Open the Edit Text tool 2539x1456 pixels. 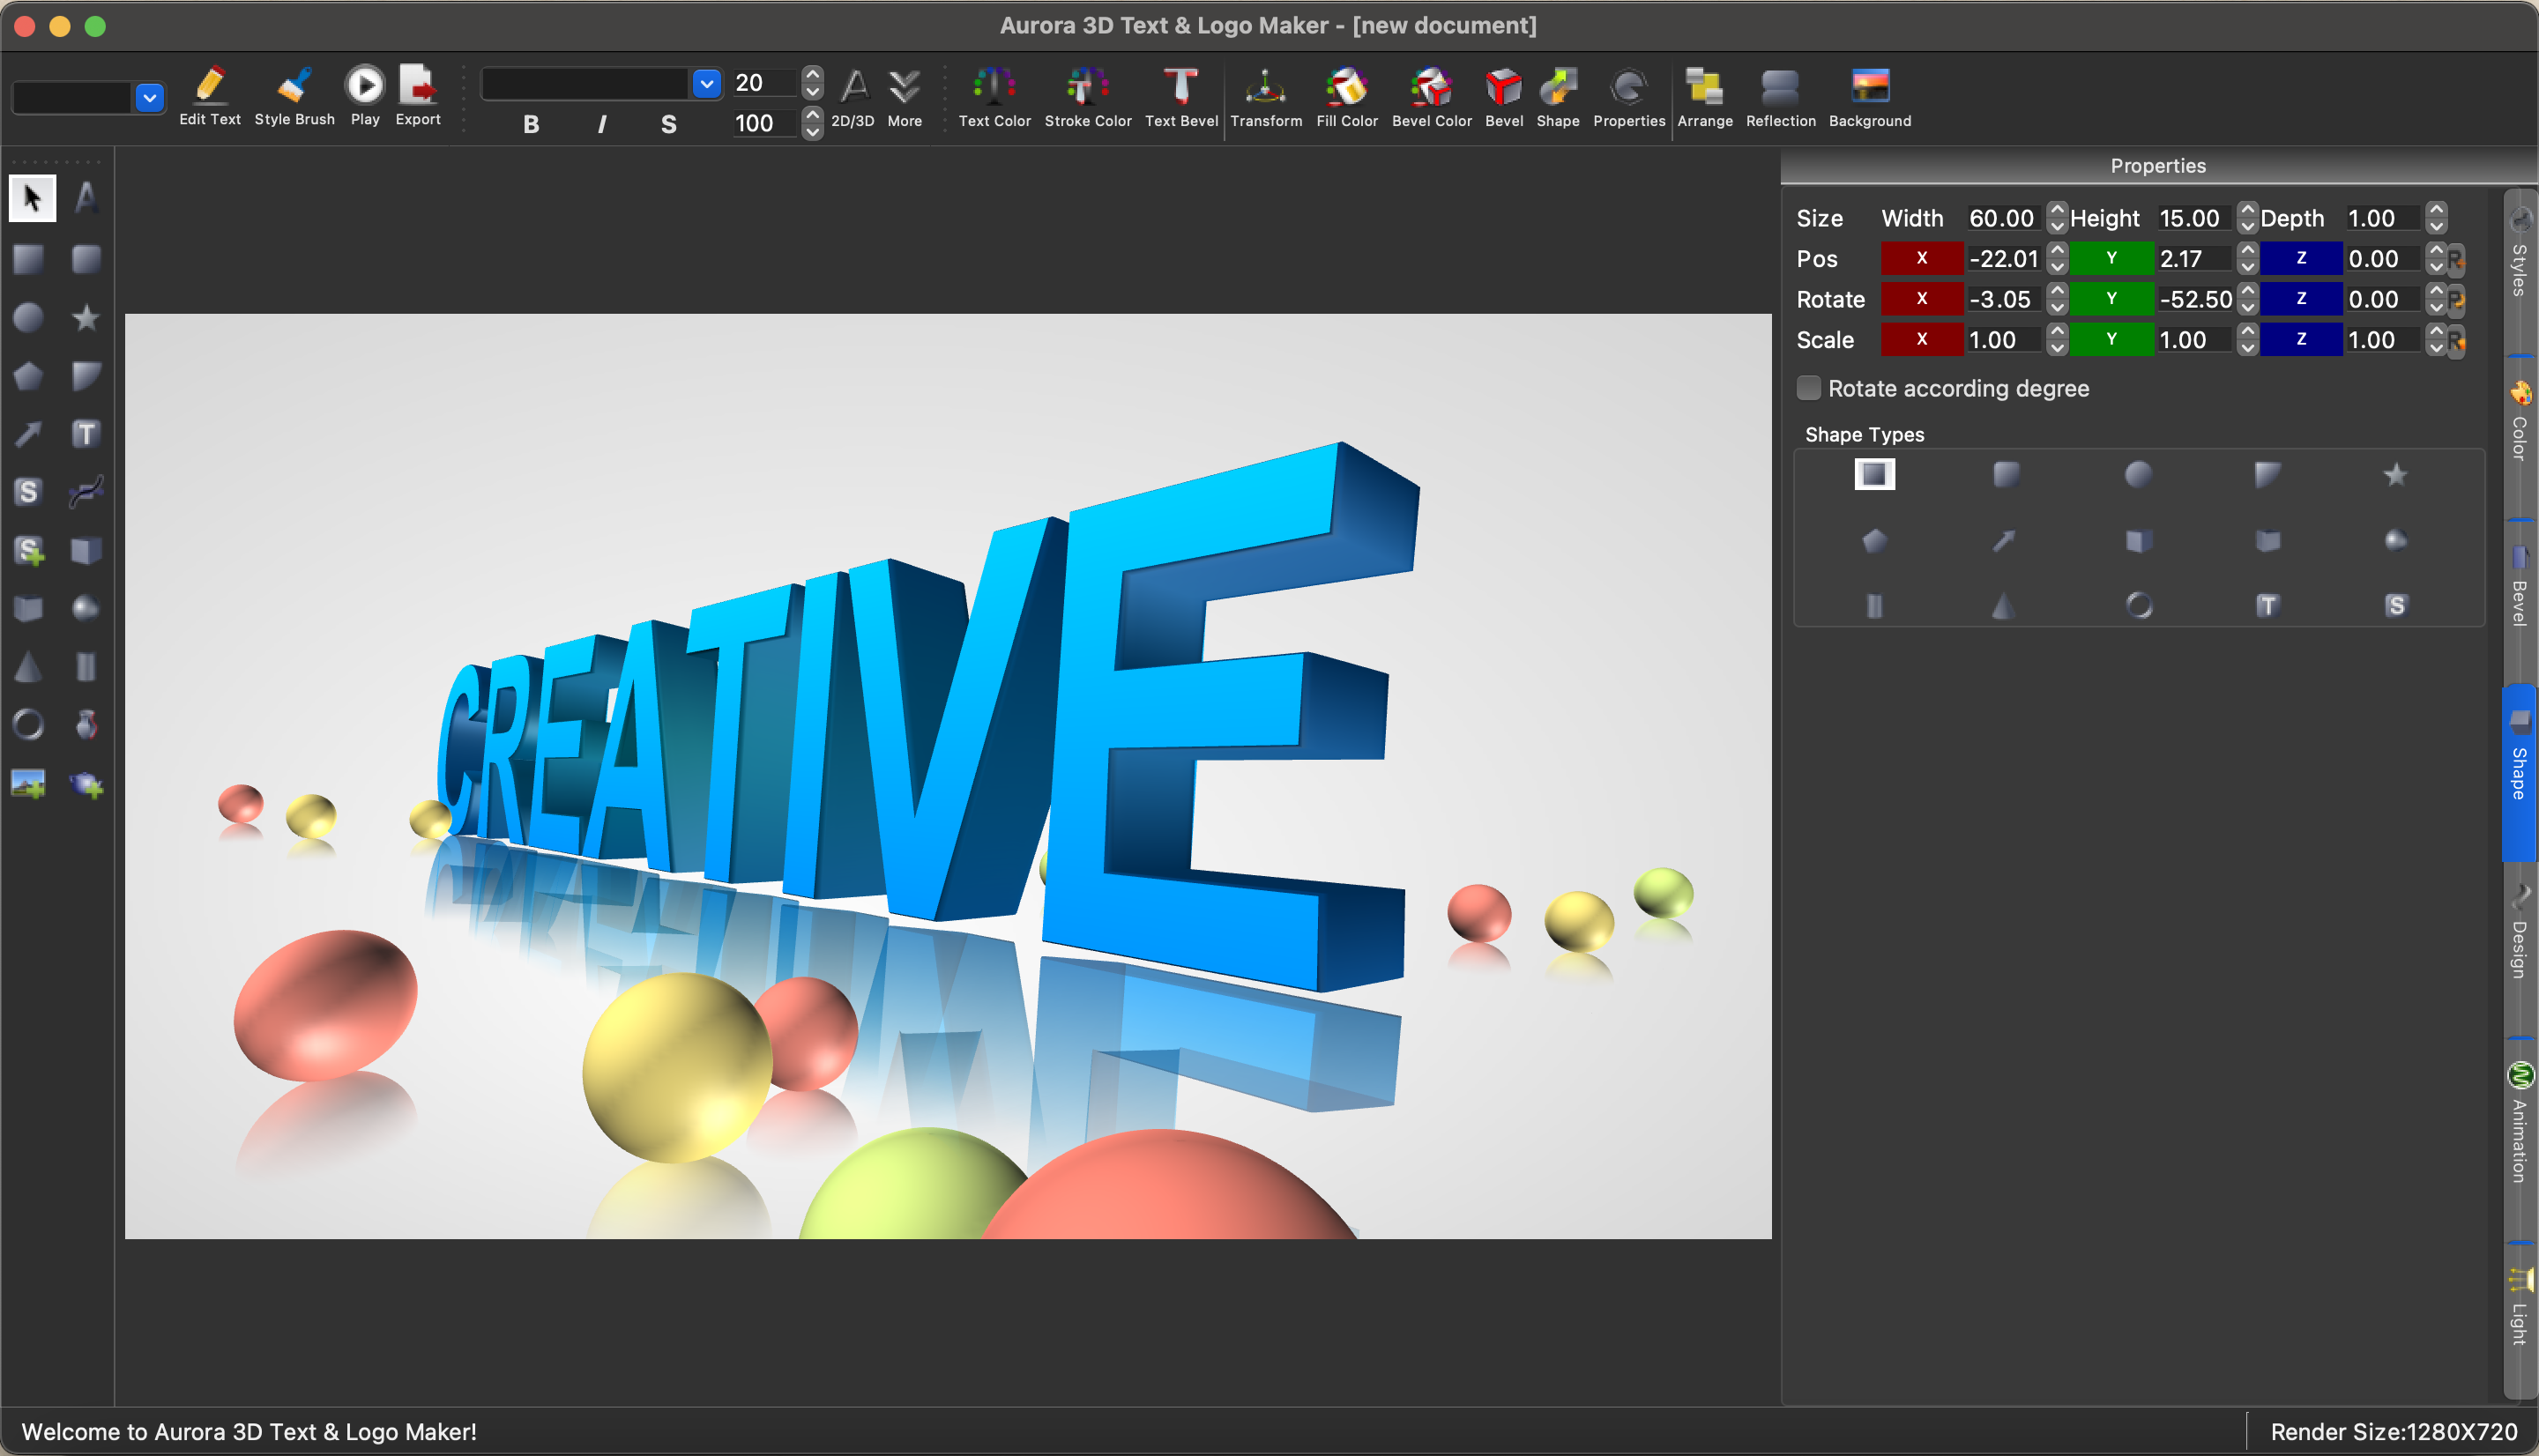[x=210, y=96]
